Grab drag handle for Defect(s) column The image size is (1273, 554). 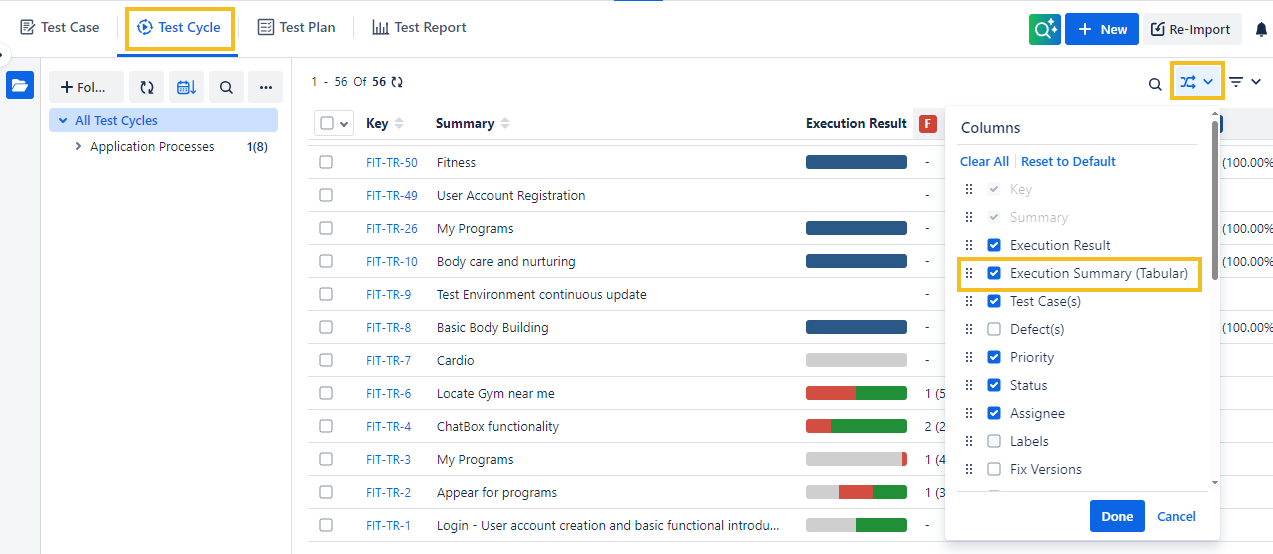tap(968, 329)
